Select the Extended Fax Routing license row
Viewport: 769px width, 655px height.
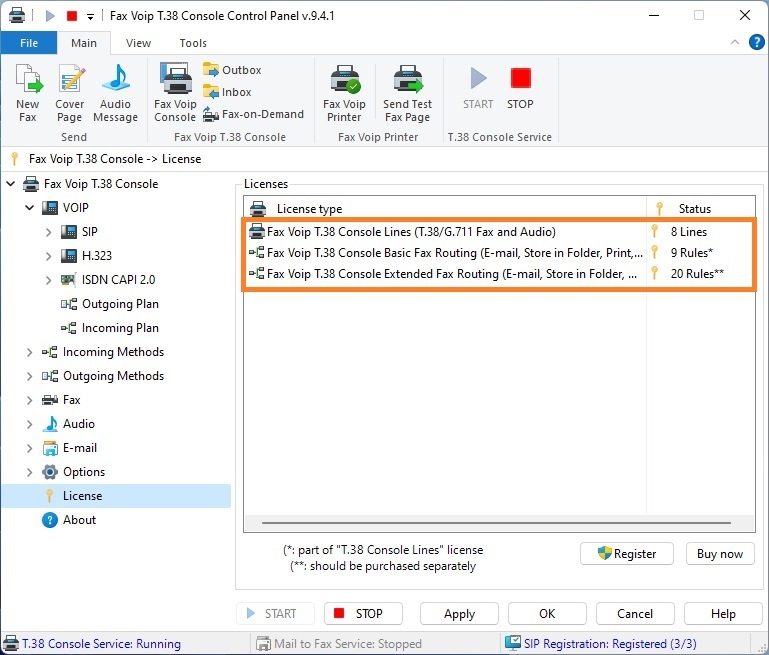coord(499,274)
